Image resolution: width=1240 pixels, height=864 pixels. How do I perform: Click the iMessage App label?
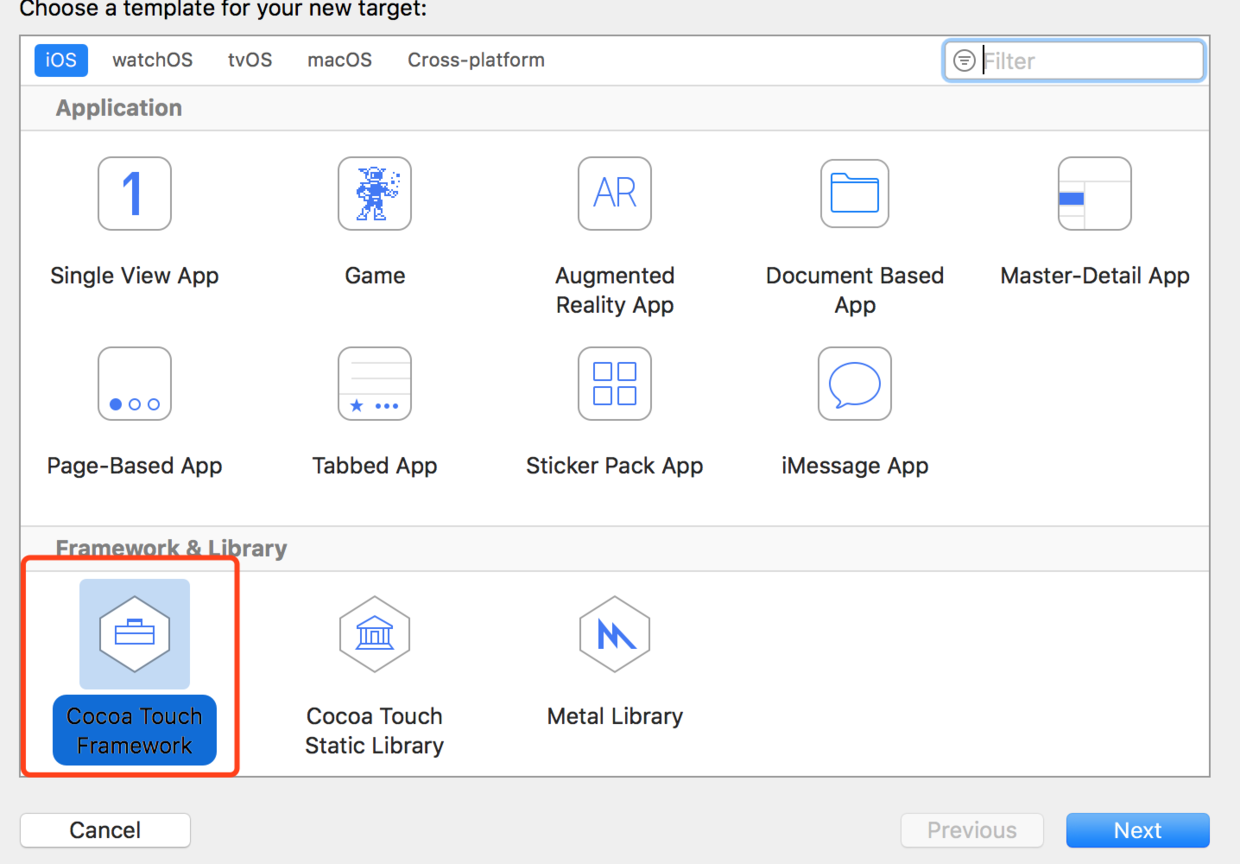click(x=855, y=466)
